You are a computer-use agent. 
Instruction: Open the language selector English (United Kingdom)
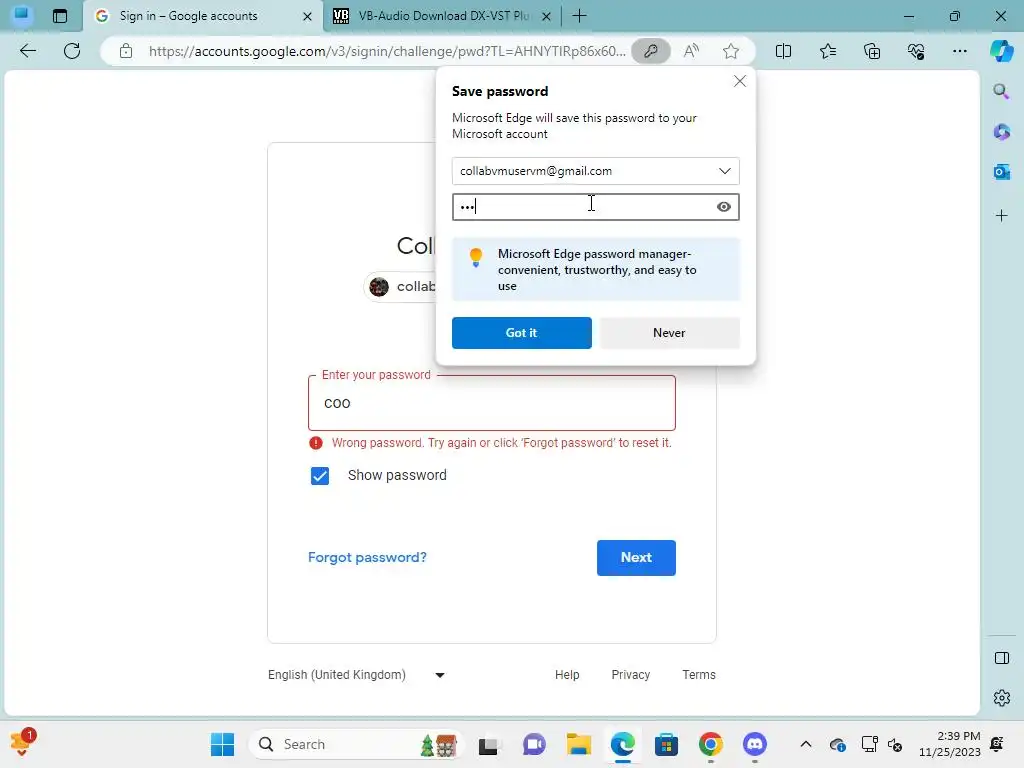pyautogui.click(x=357, y=675)
